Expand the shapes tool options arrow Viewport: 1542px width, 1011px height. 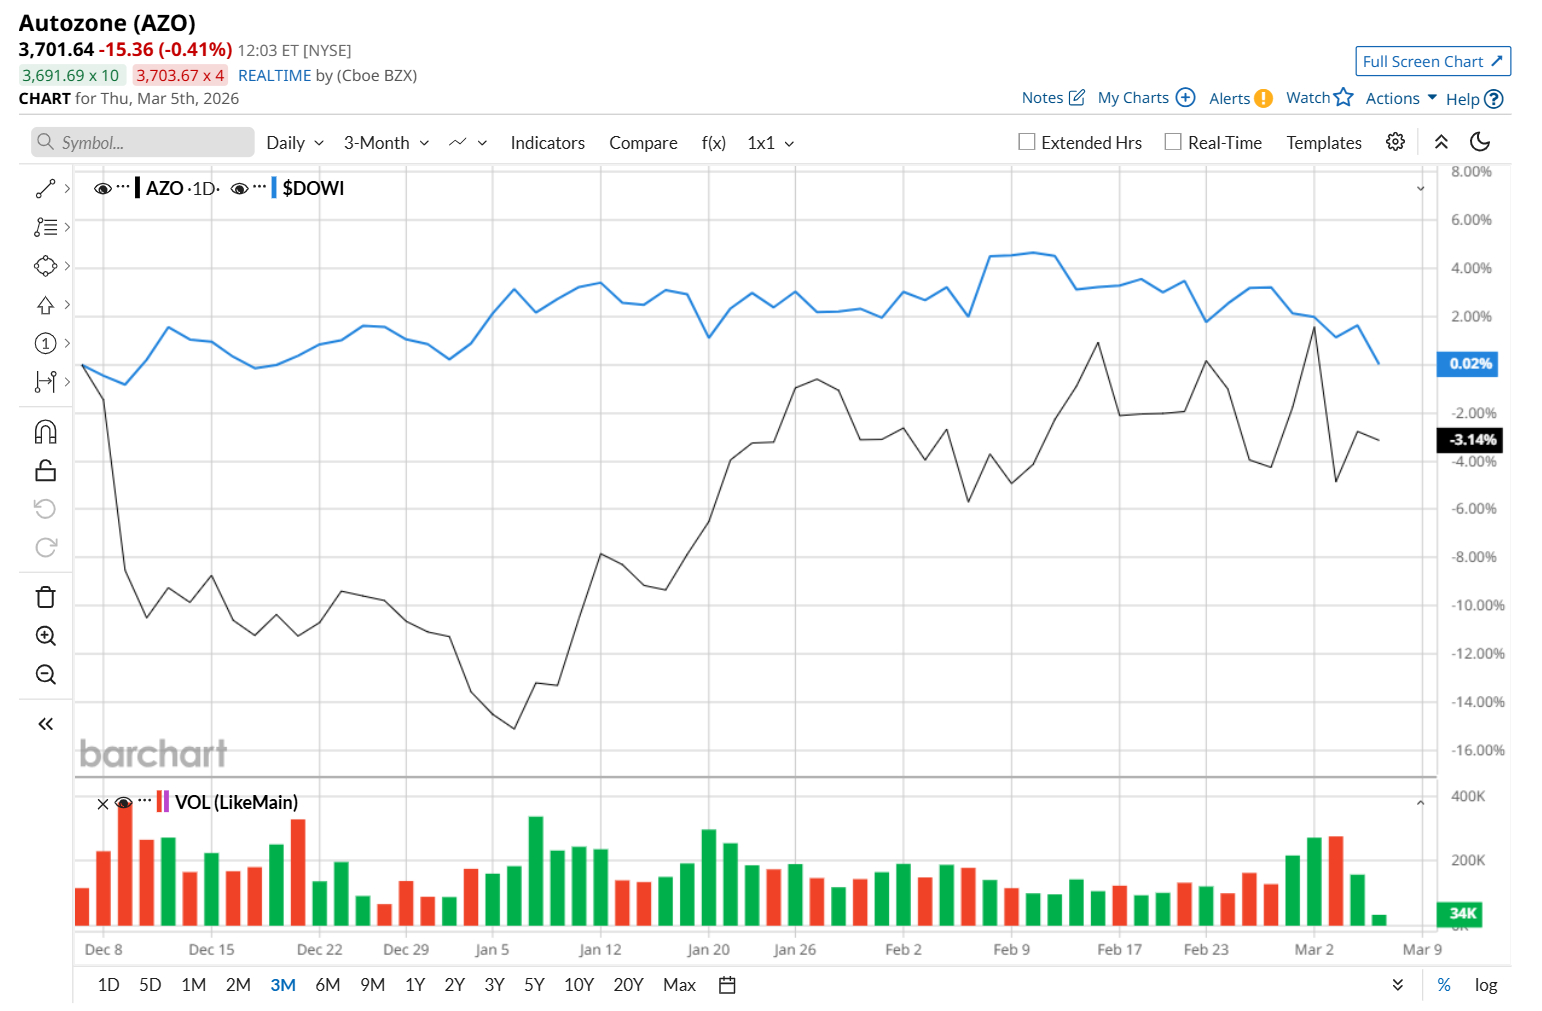click(67, 266)
